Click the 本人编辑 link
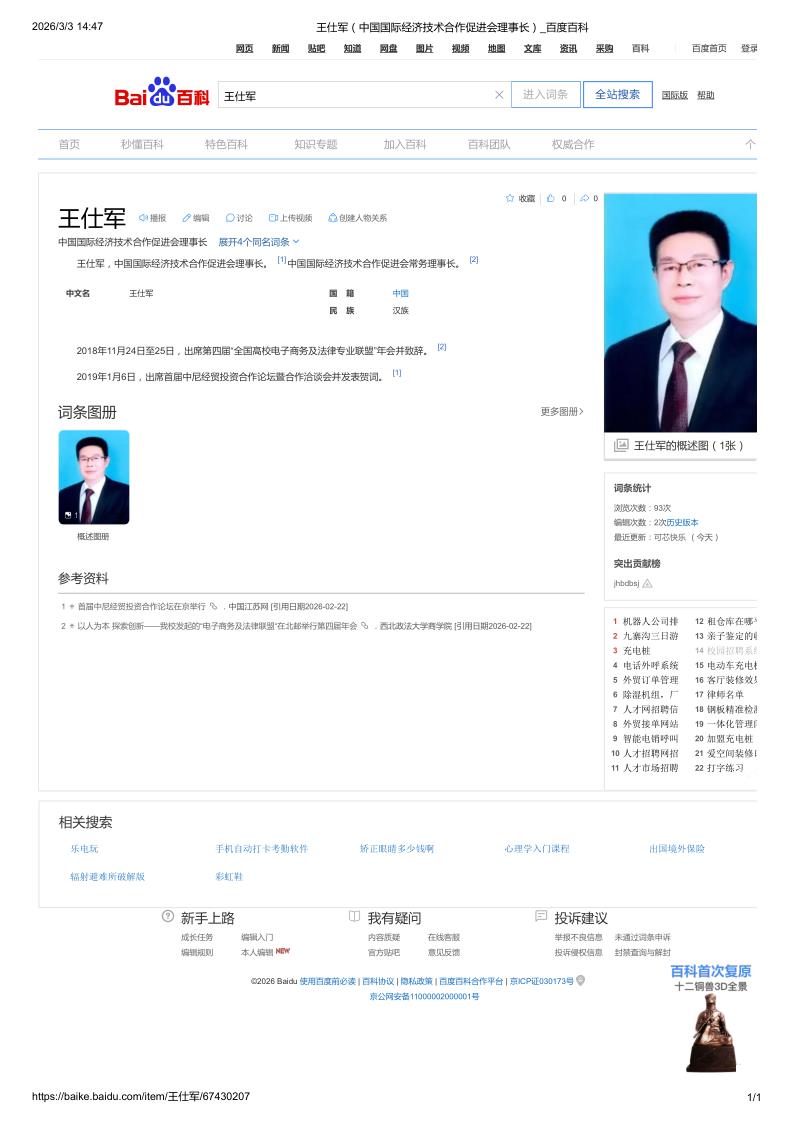794x1123 pixels. tap(257, 953)
